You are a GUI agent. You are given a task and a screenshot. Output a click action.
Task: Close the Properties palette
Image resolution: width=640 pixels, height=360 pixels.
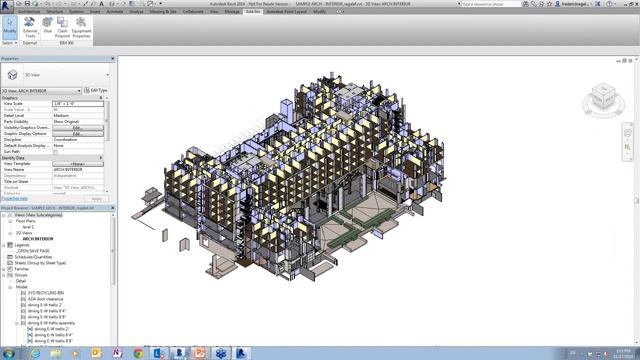click(113, 59)
